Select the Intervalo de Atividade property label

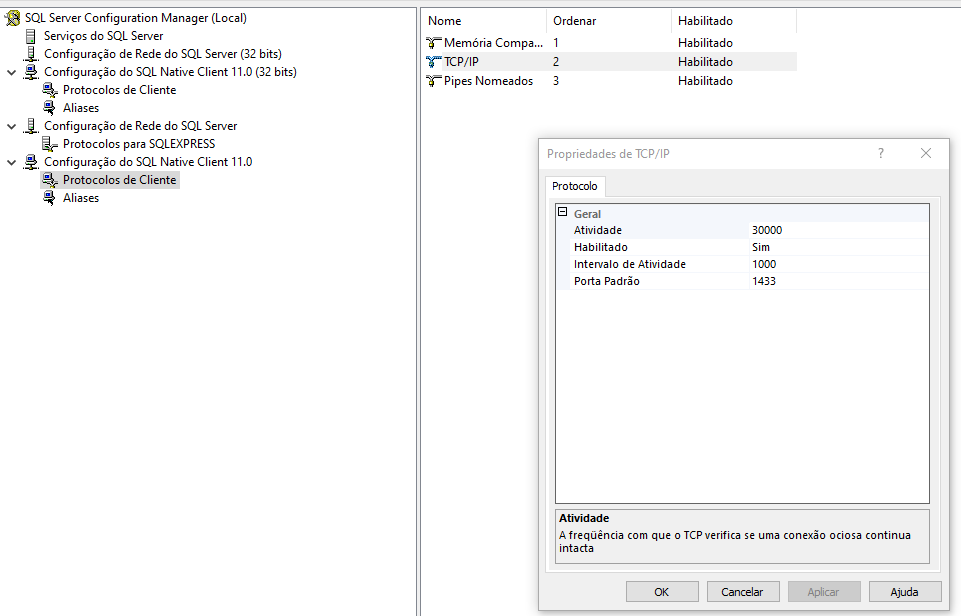coord(629,265)
